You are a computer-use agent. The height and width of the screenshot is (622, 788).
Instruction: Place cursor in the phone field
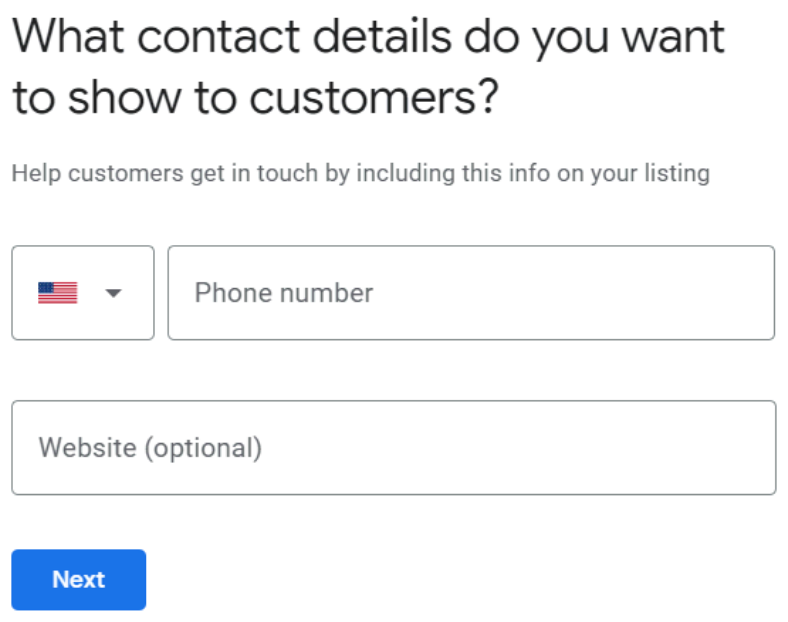(470, 293)
